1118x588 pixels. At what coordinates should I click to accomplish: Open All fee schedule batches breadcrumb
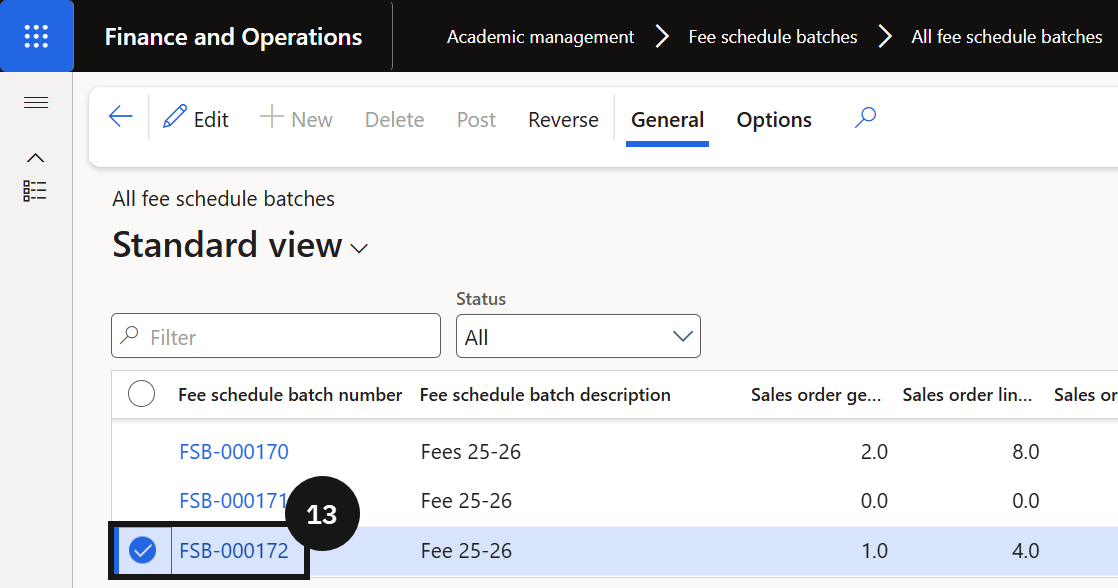click(x=1007, y=37)
